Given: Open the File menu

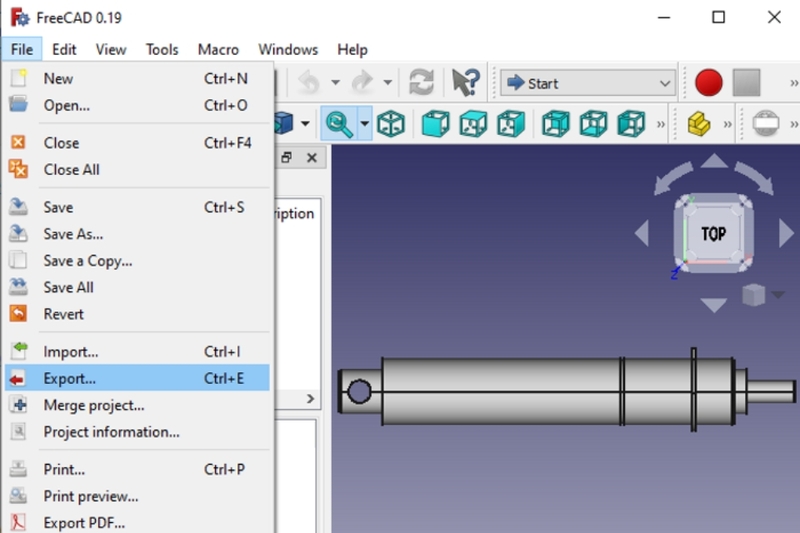Looking at the screenshot, I should pos(21,49).
